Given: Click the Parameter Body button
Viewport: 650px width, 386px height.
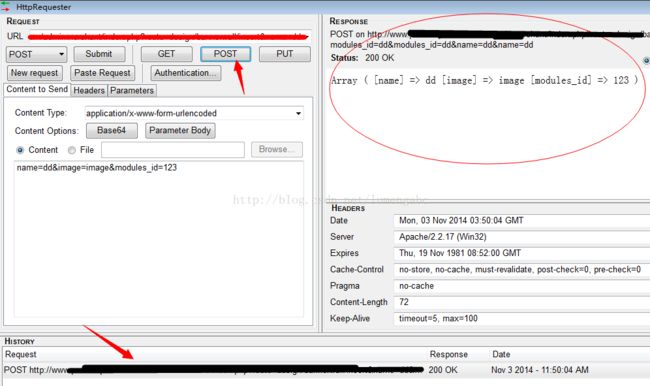Looking at the screenshot, I should coord(180,131).
